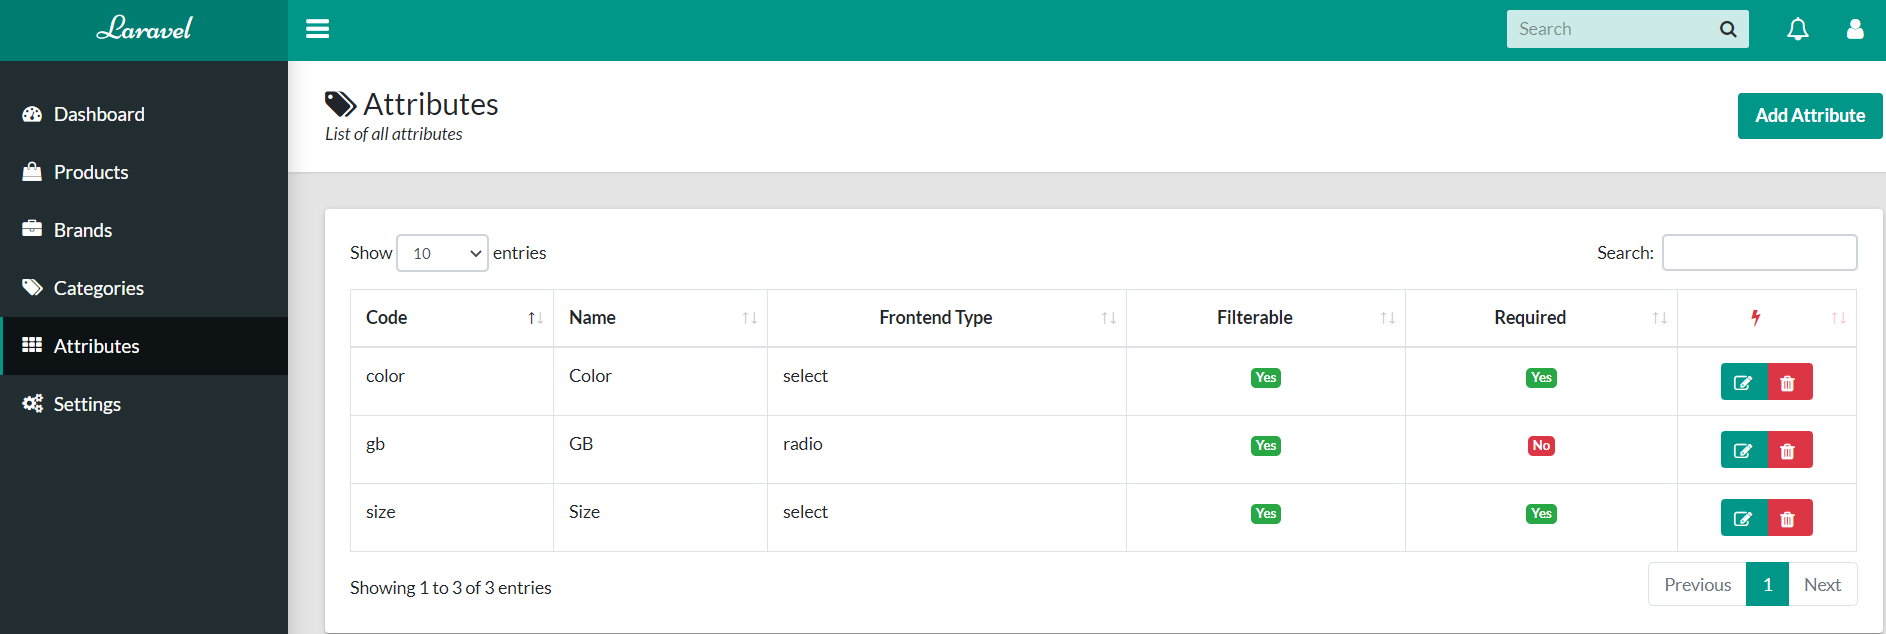Screen dimensions: 1886x634
Task: Focus the table Search input box
Action: (1759, 253)
